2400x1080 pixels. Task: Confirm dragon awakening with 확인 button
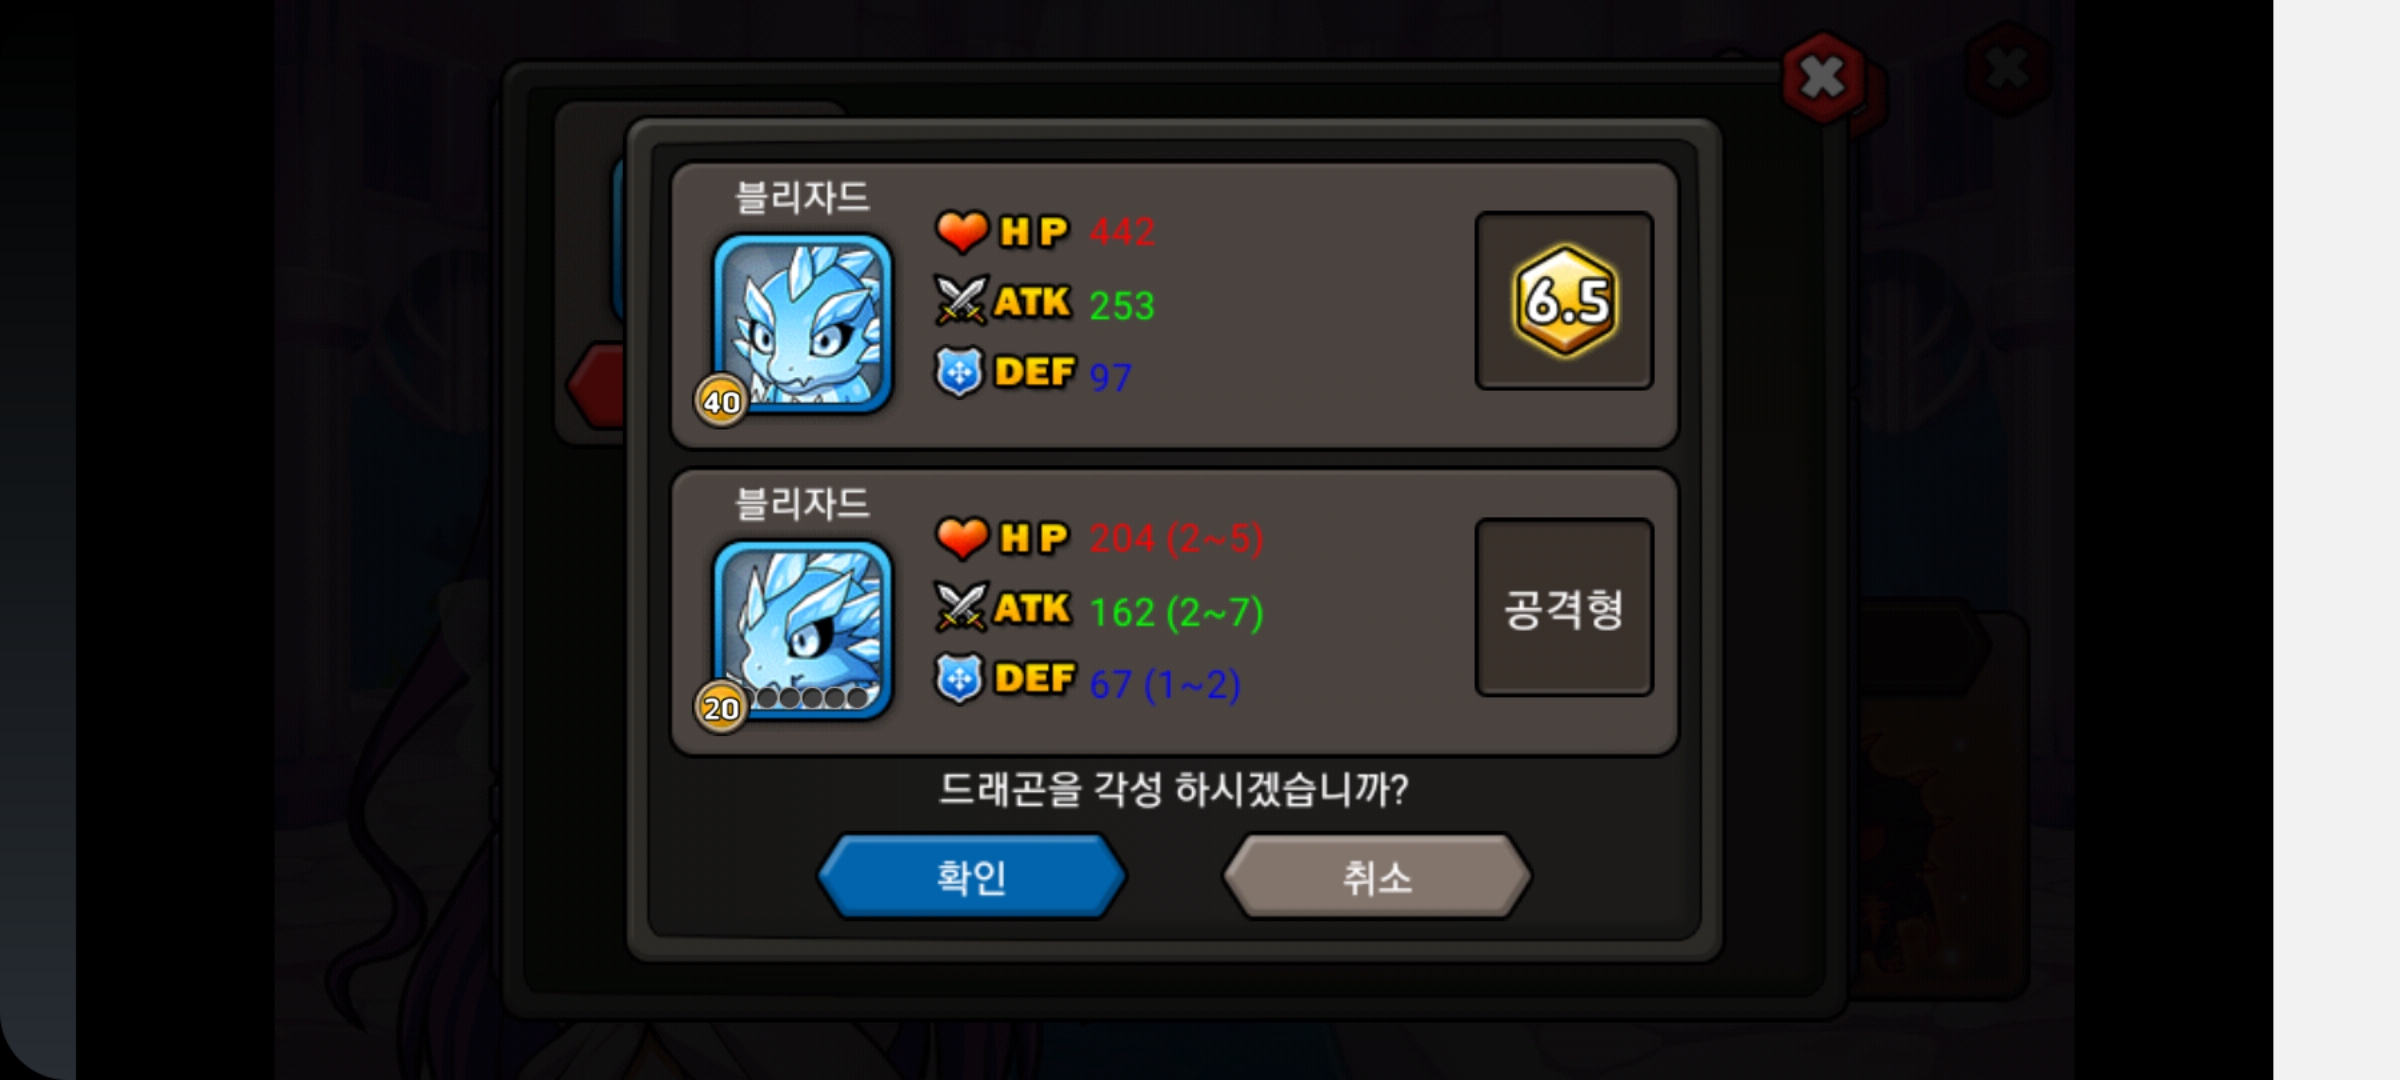pos(971,877)
